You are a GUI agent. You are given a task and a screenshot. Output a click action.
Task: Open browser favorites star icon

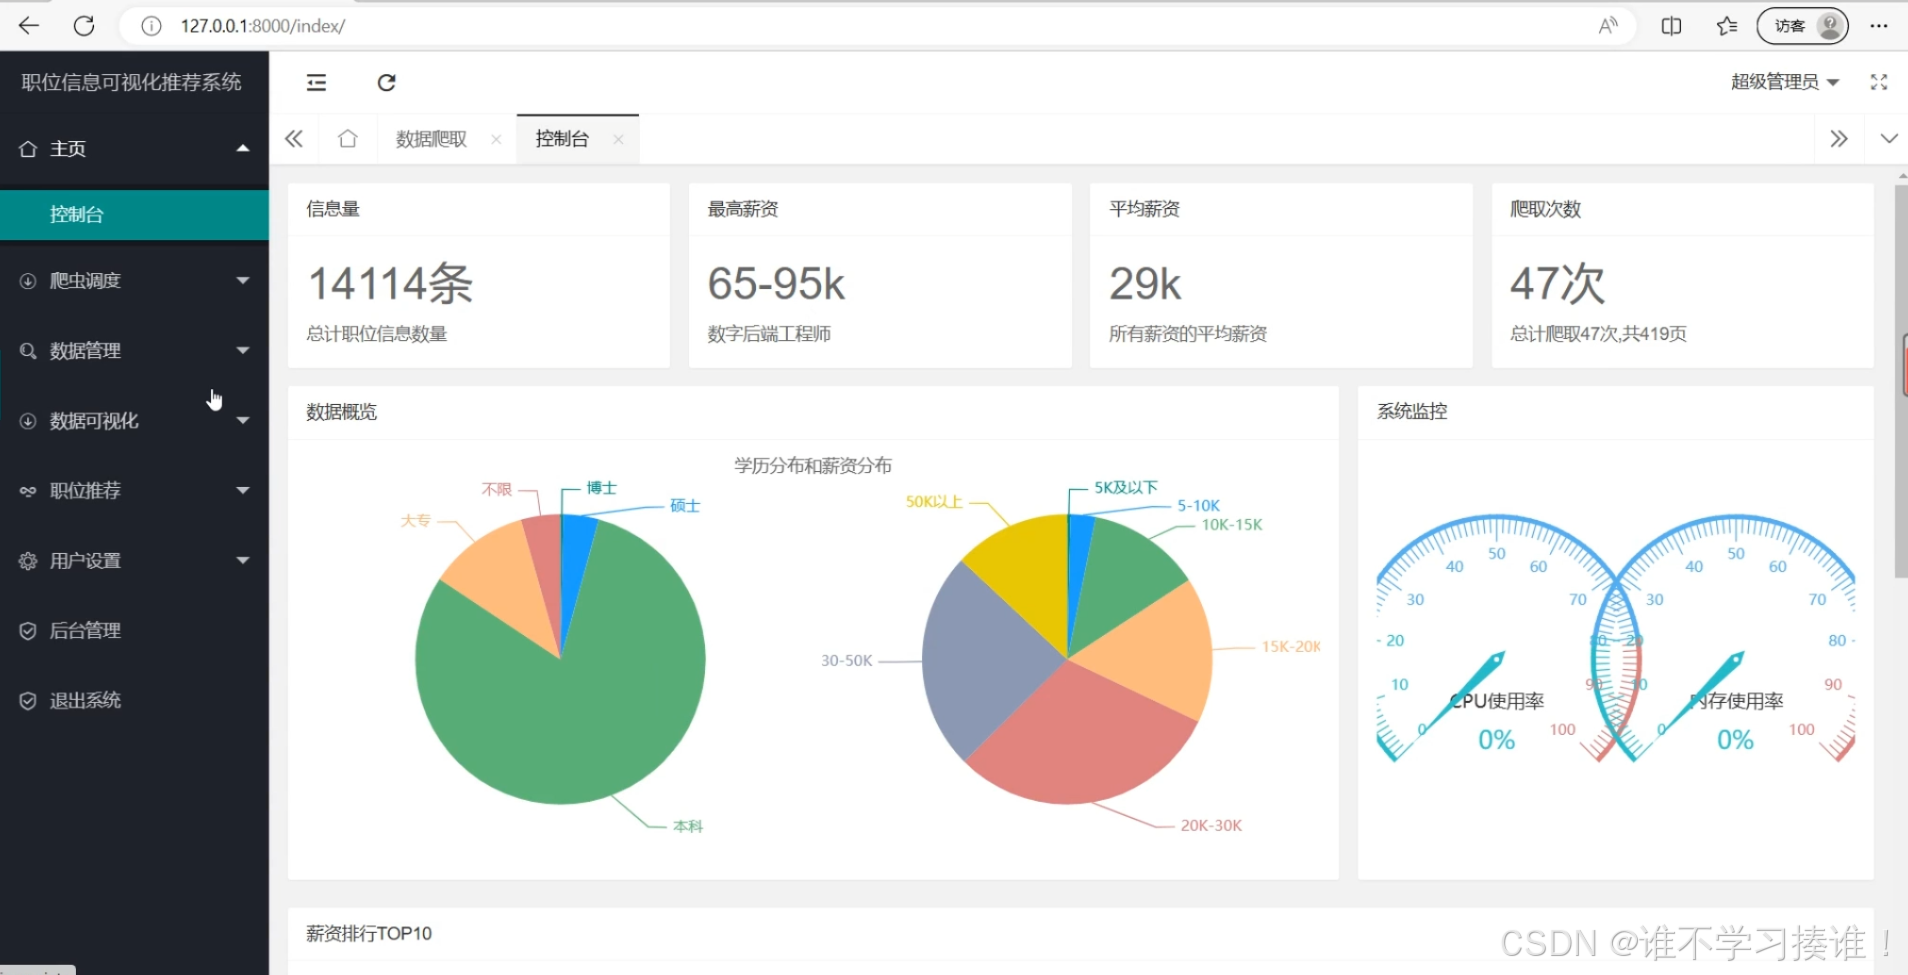tap(1727, 26)
